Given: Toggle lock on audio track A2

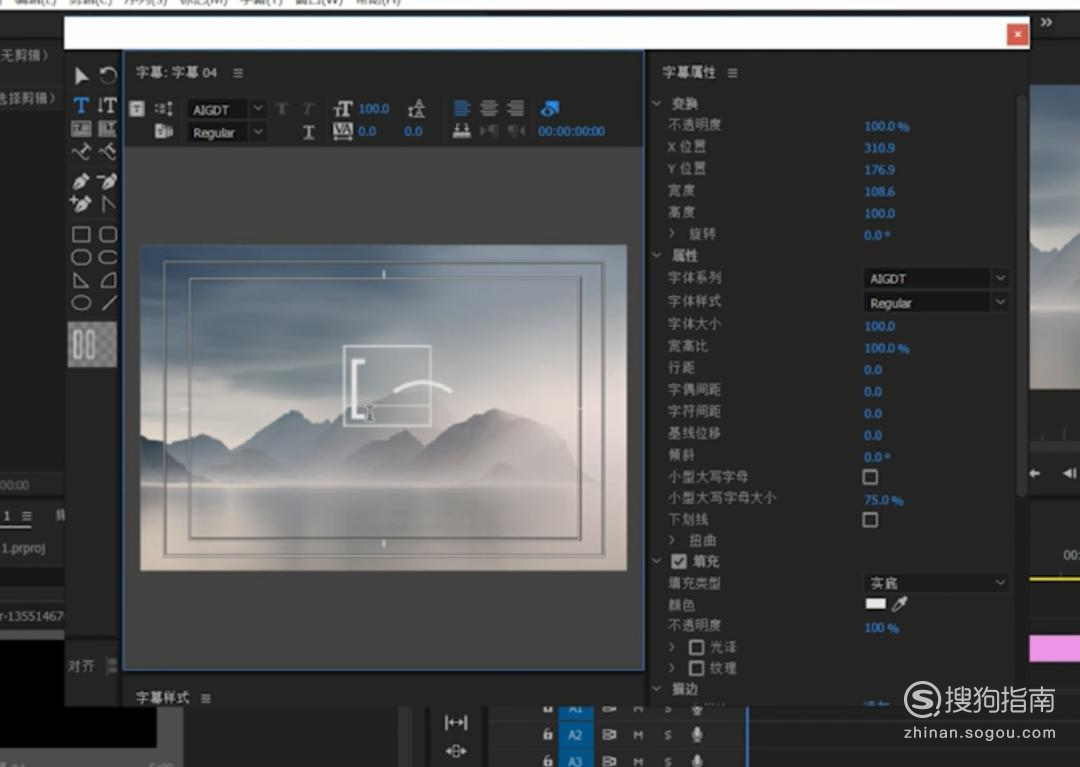Looking at the screenshot, I should (x=548, y=735).
